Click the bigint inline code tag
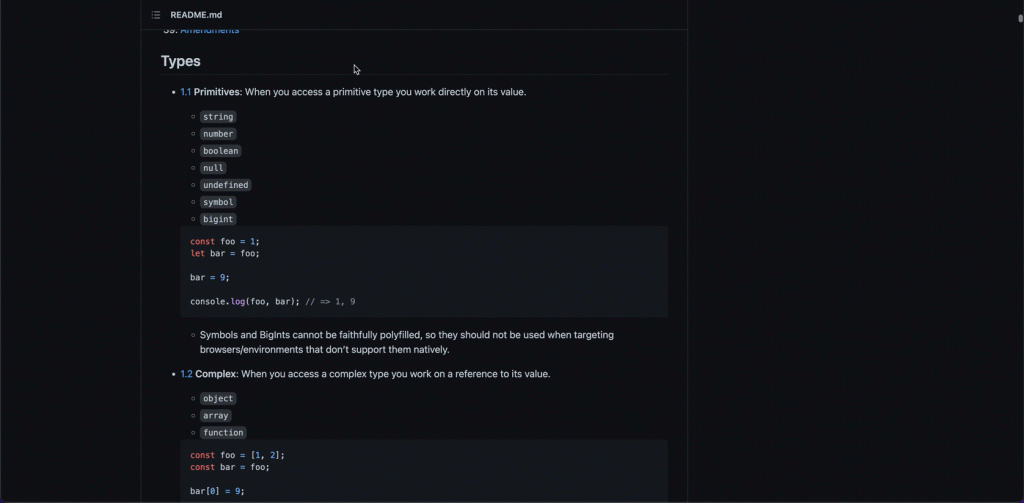Image resolution: width=1024 pixels, height=503 pixels. tap(218, 219)
